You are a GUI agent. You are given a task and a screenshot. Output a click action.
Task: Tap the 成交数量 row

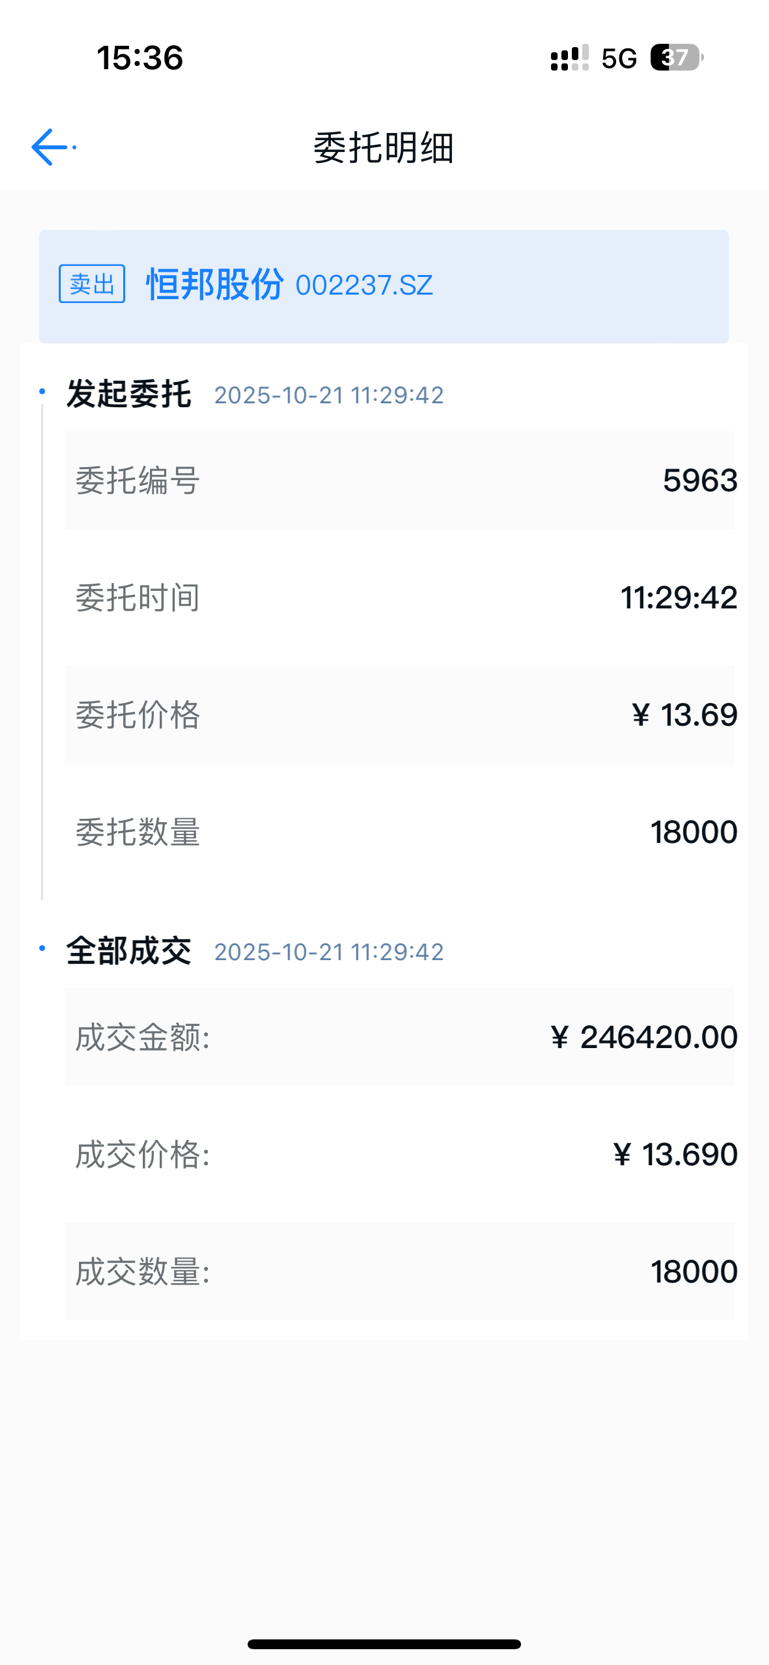[400, 1272]
